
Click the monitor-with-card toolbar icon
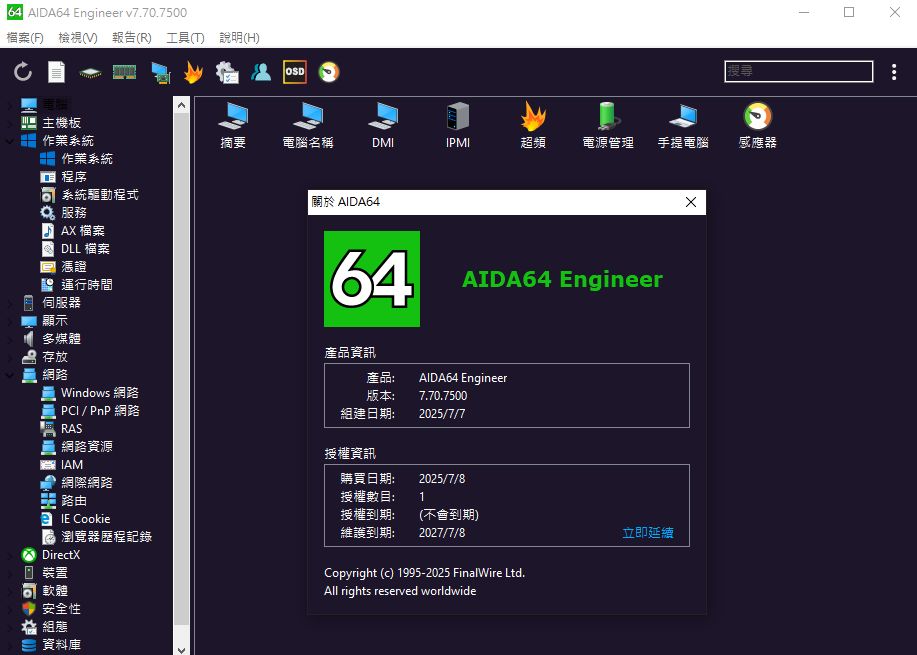[x=160, y=73]
